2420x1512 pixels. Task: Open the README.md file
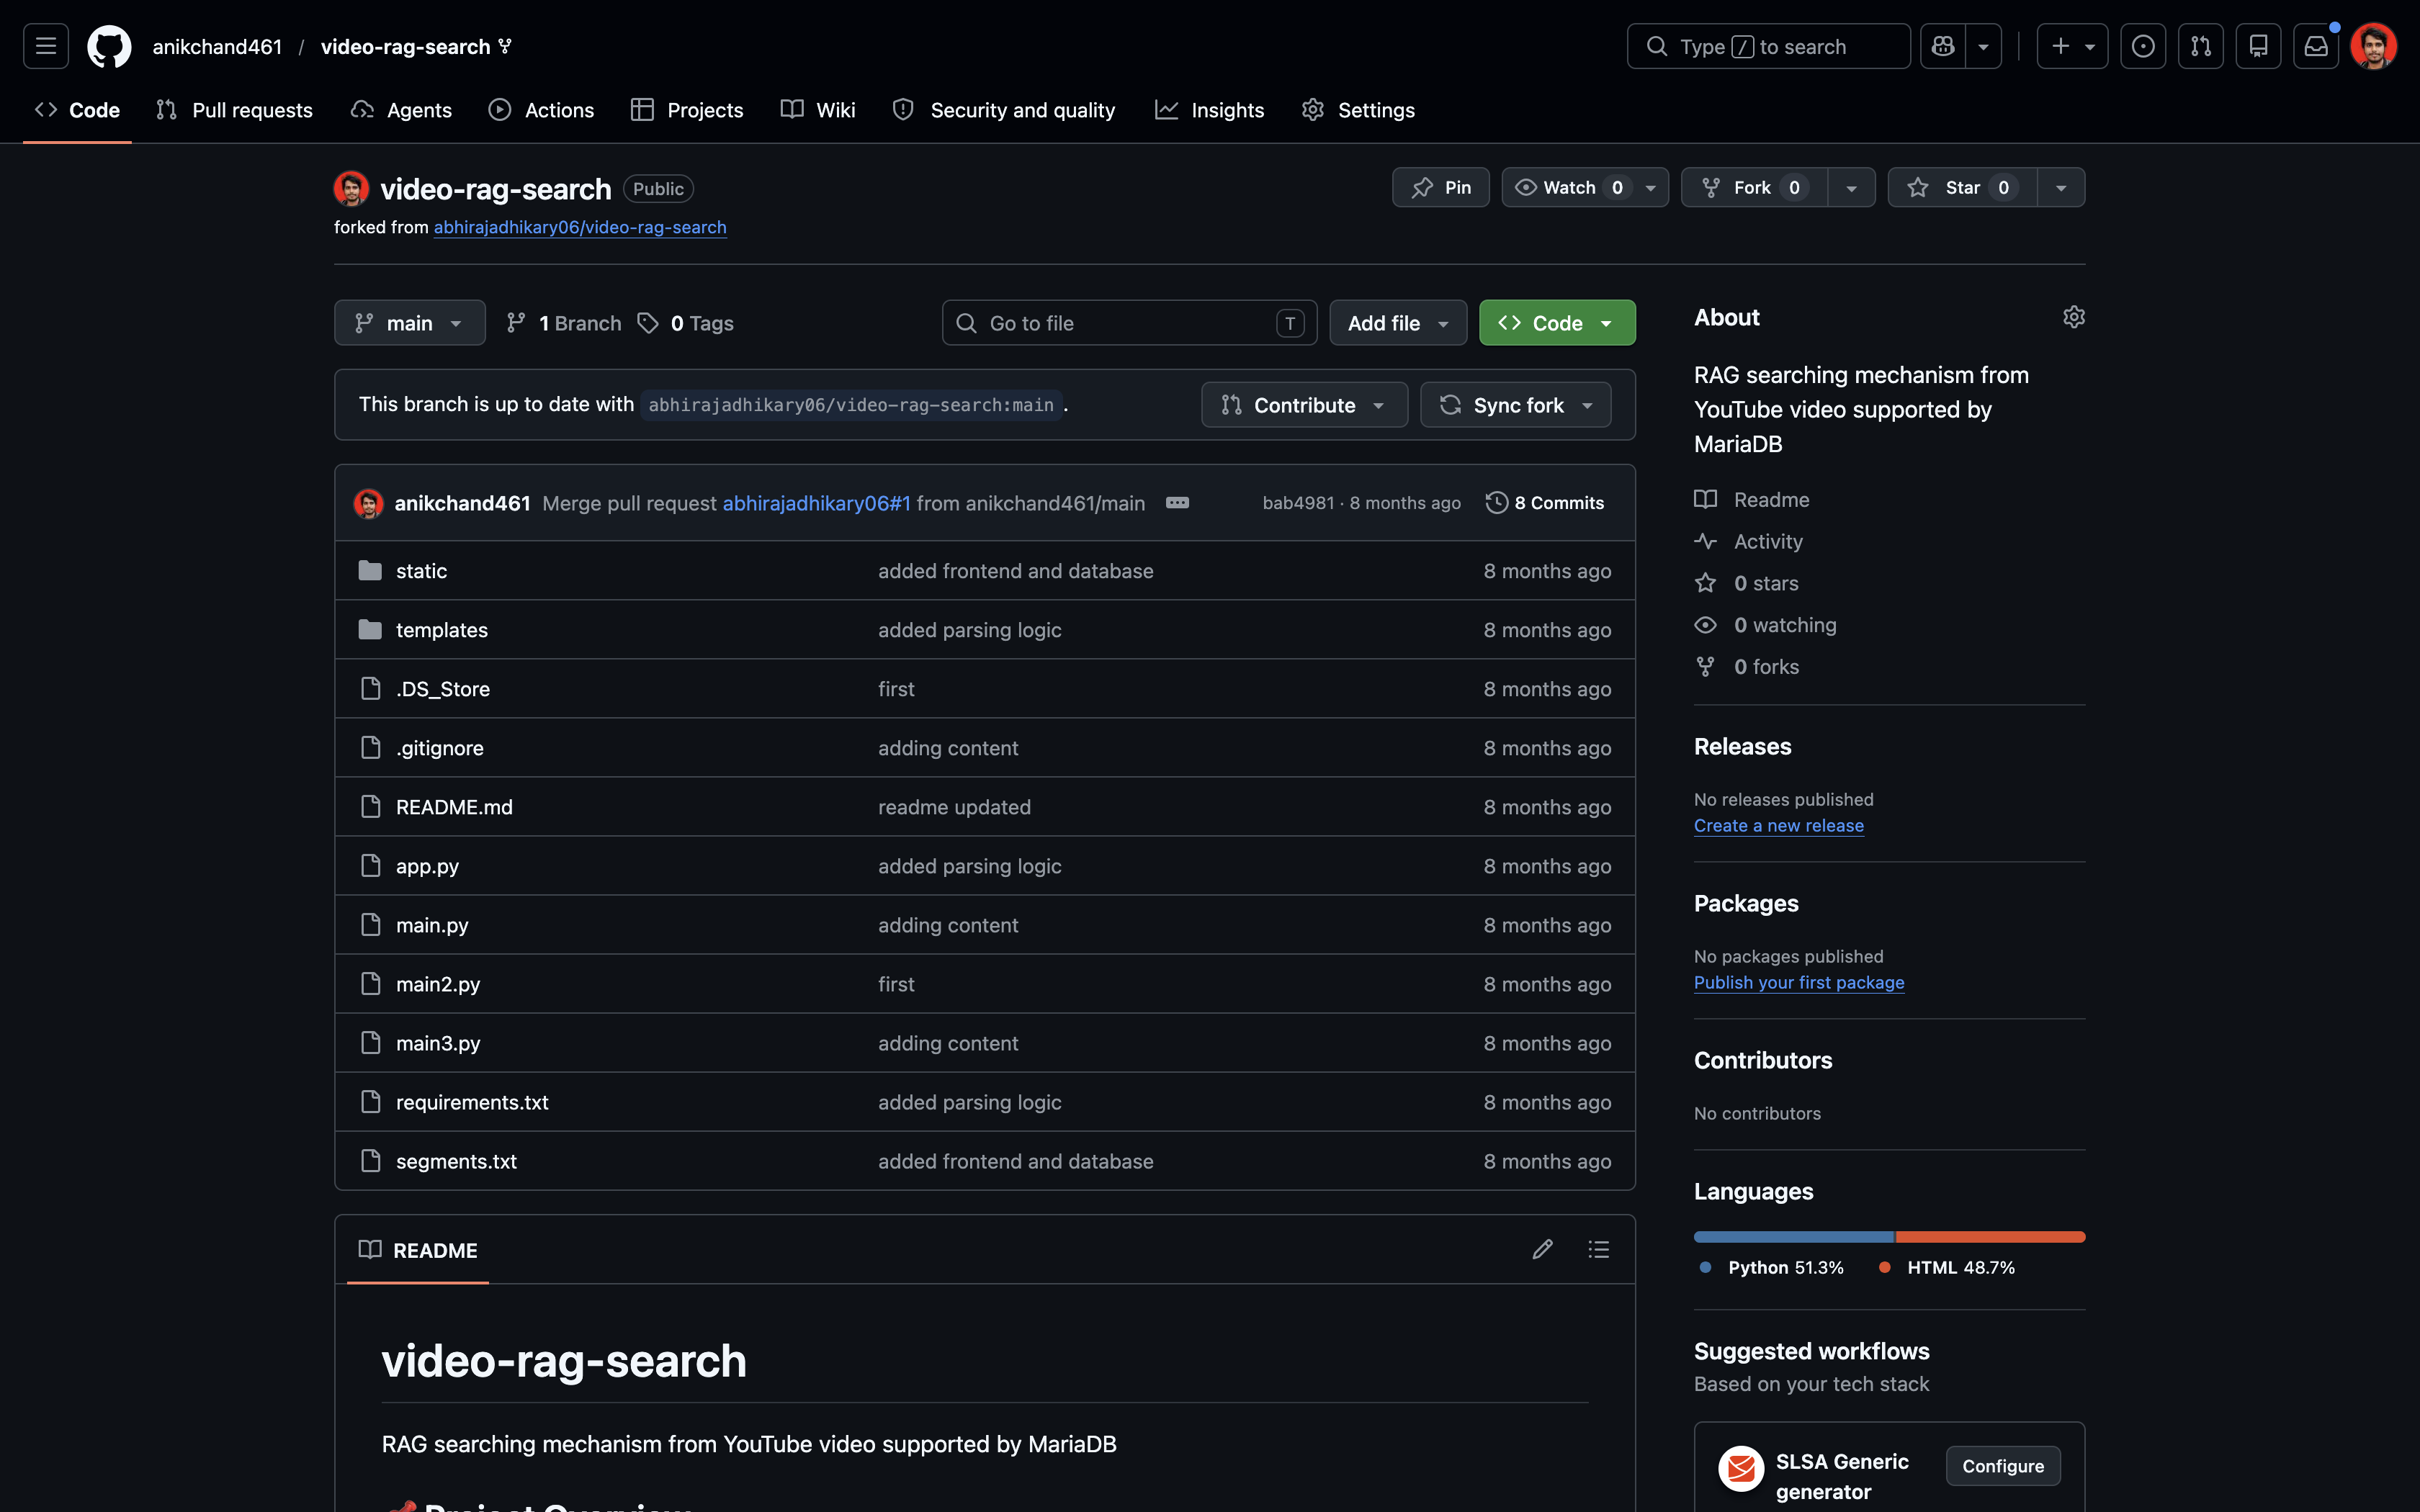point(454,807)
